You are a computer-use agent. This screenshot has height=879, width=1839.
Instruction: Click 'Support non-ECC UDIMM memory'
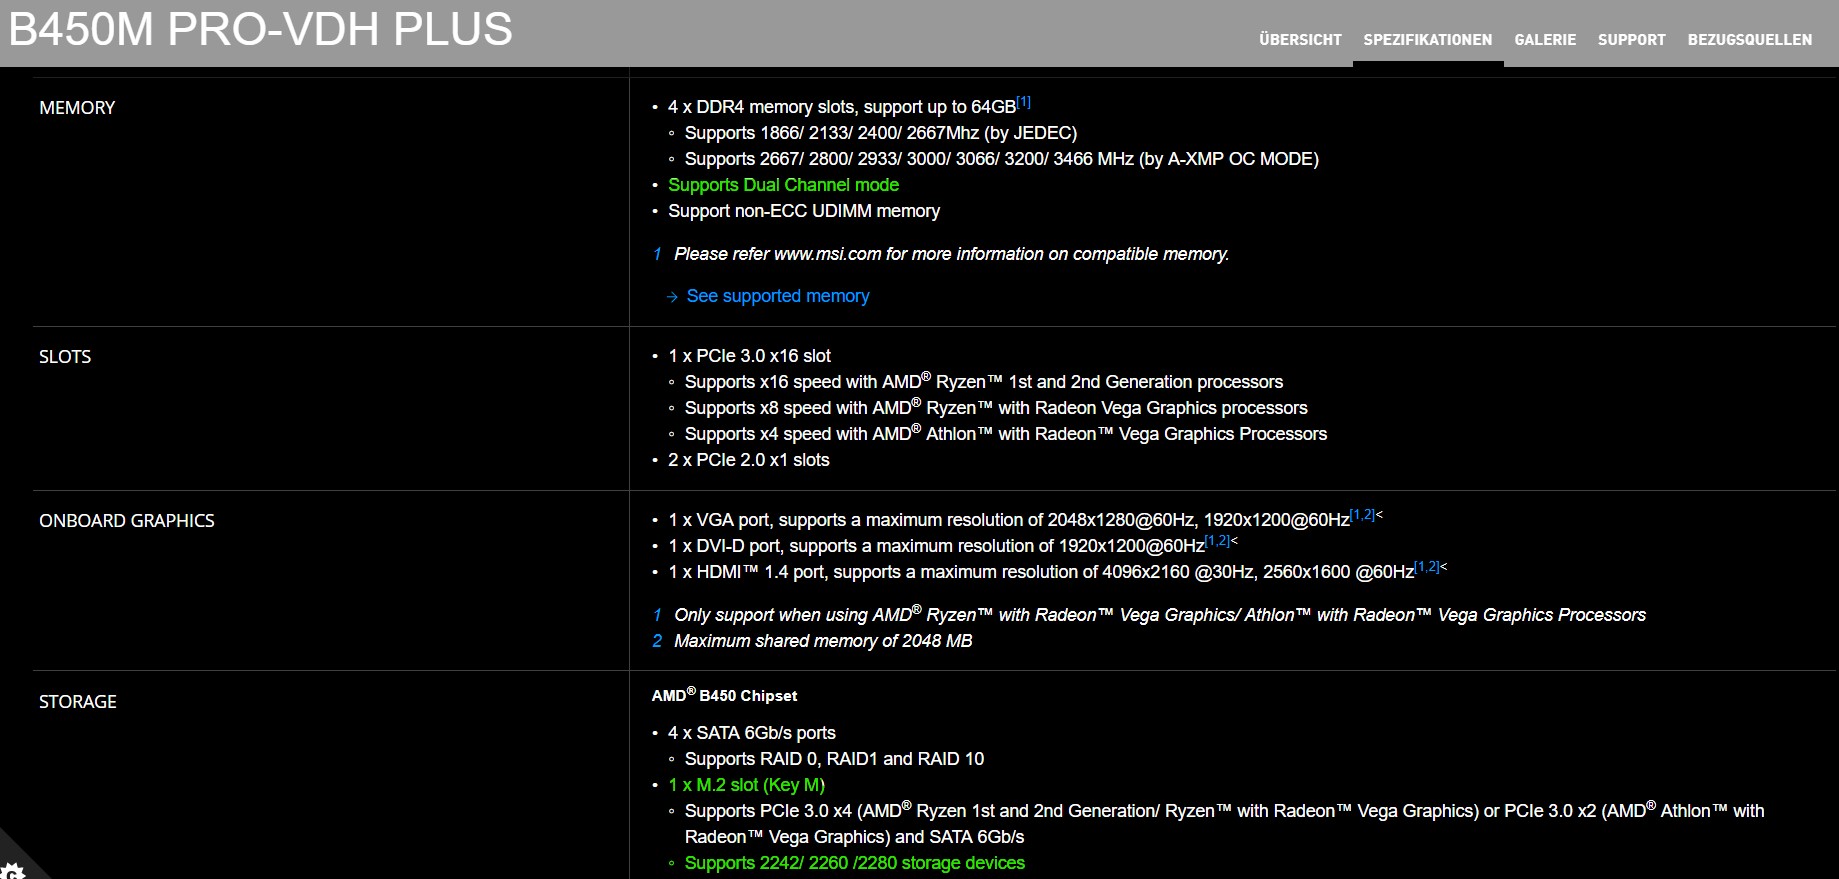pos(804,211)
